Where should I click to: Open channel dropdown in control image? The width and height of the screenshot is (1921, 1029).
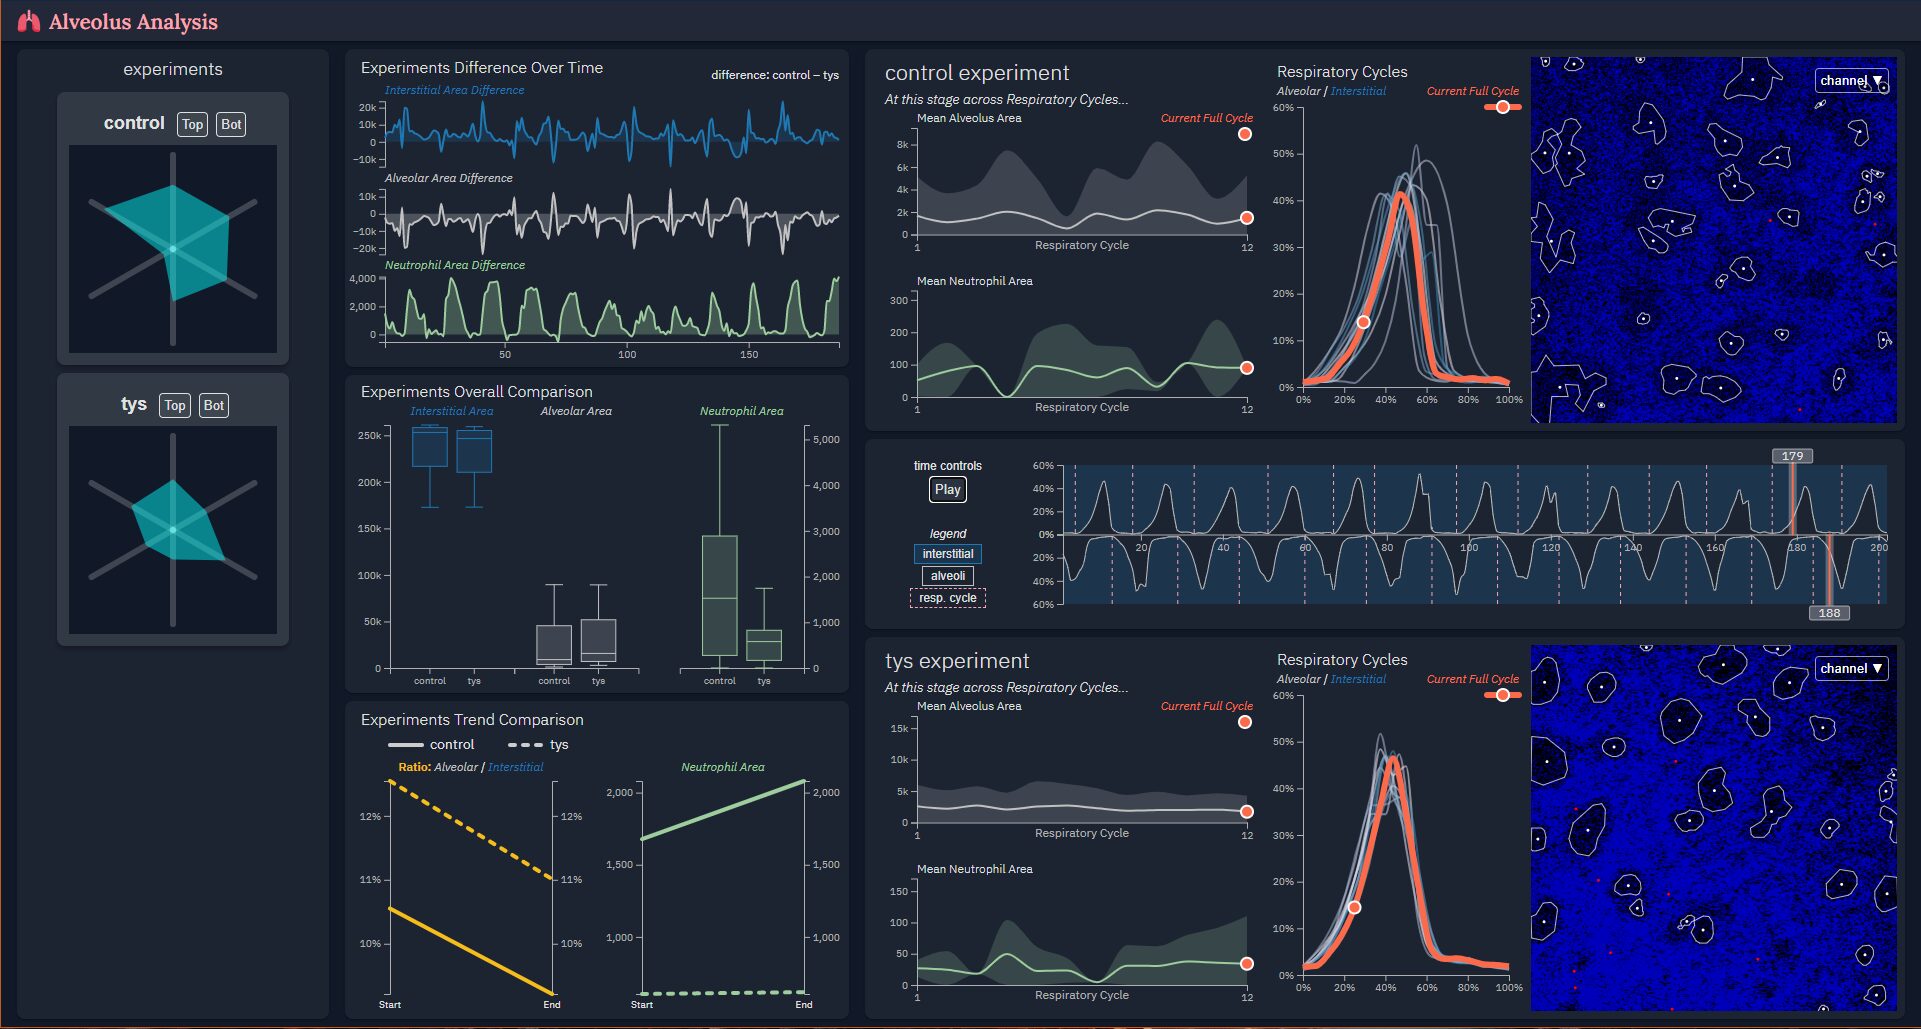[1851, 81]
